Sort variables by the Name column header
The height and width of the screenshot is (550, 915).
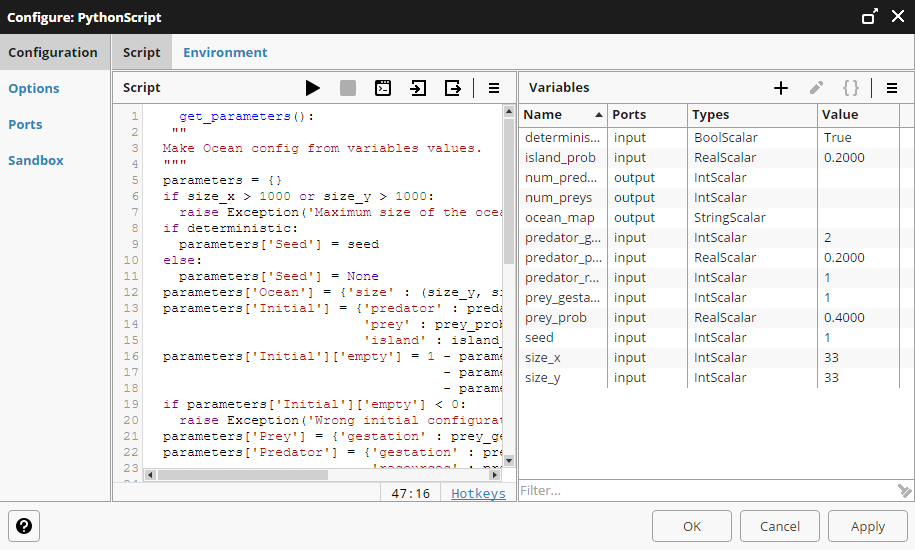point(563,115)
